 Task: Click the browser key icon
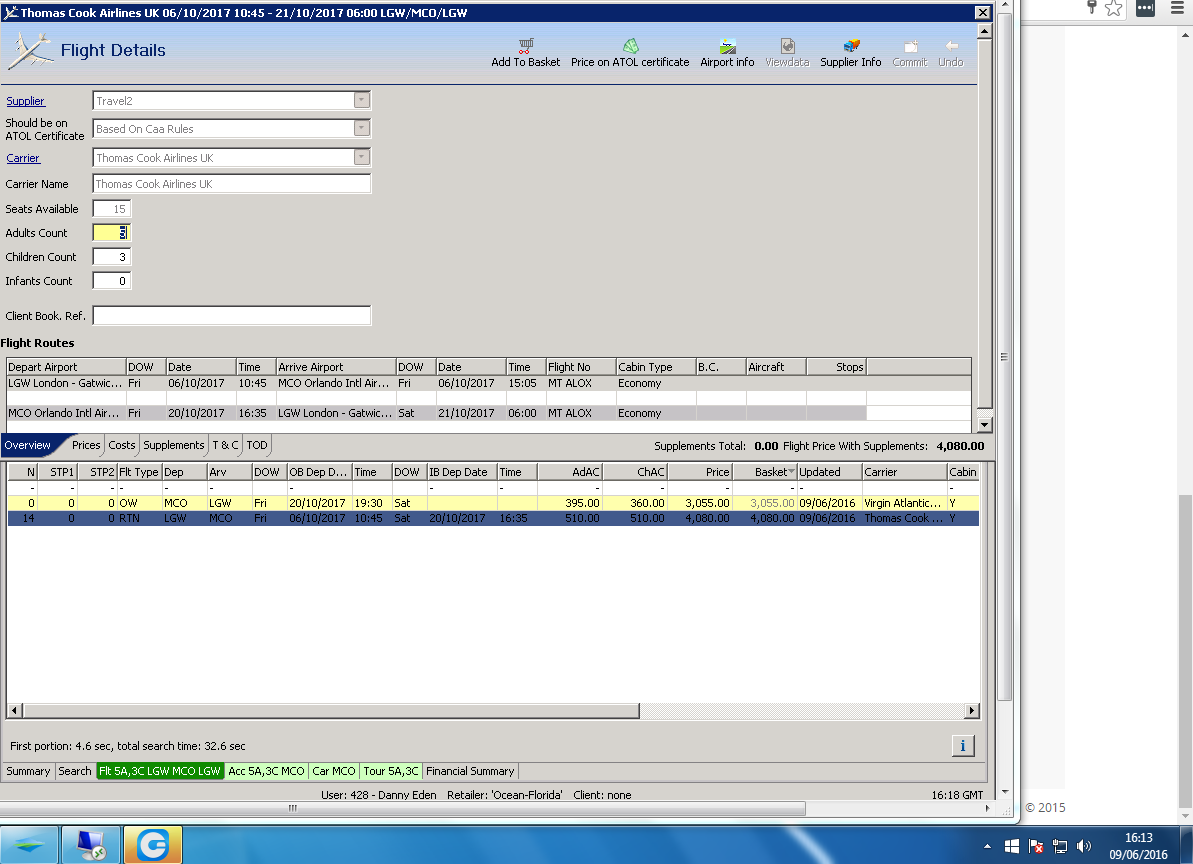pos(1091,8)
